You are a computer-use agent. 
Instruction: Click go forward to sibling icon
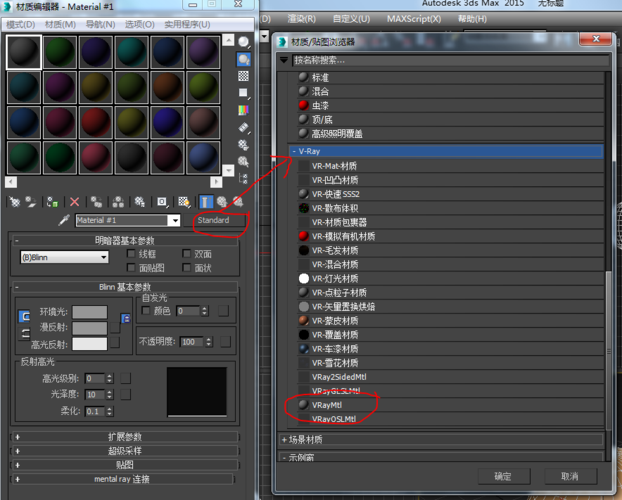click(238, 202)
